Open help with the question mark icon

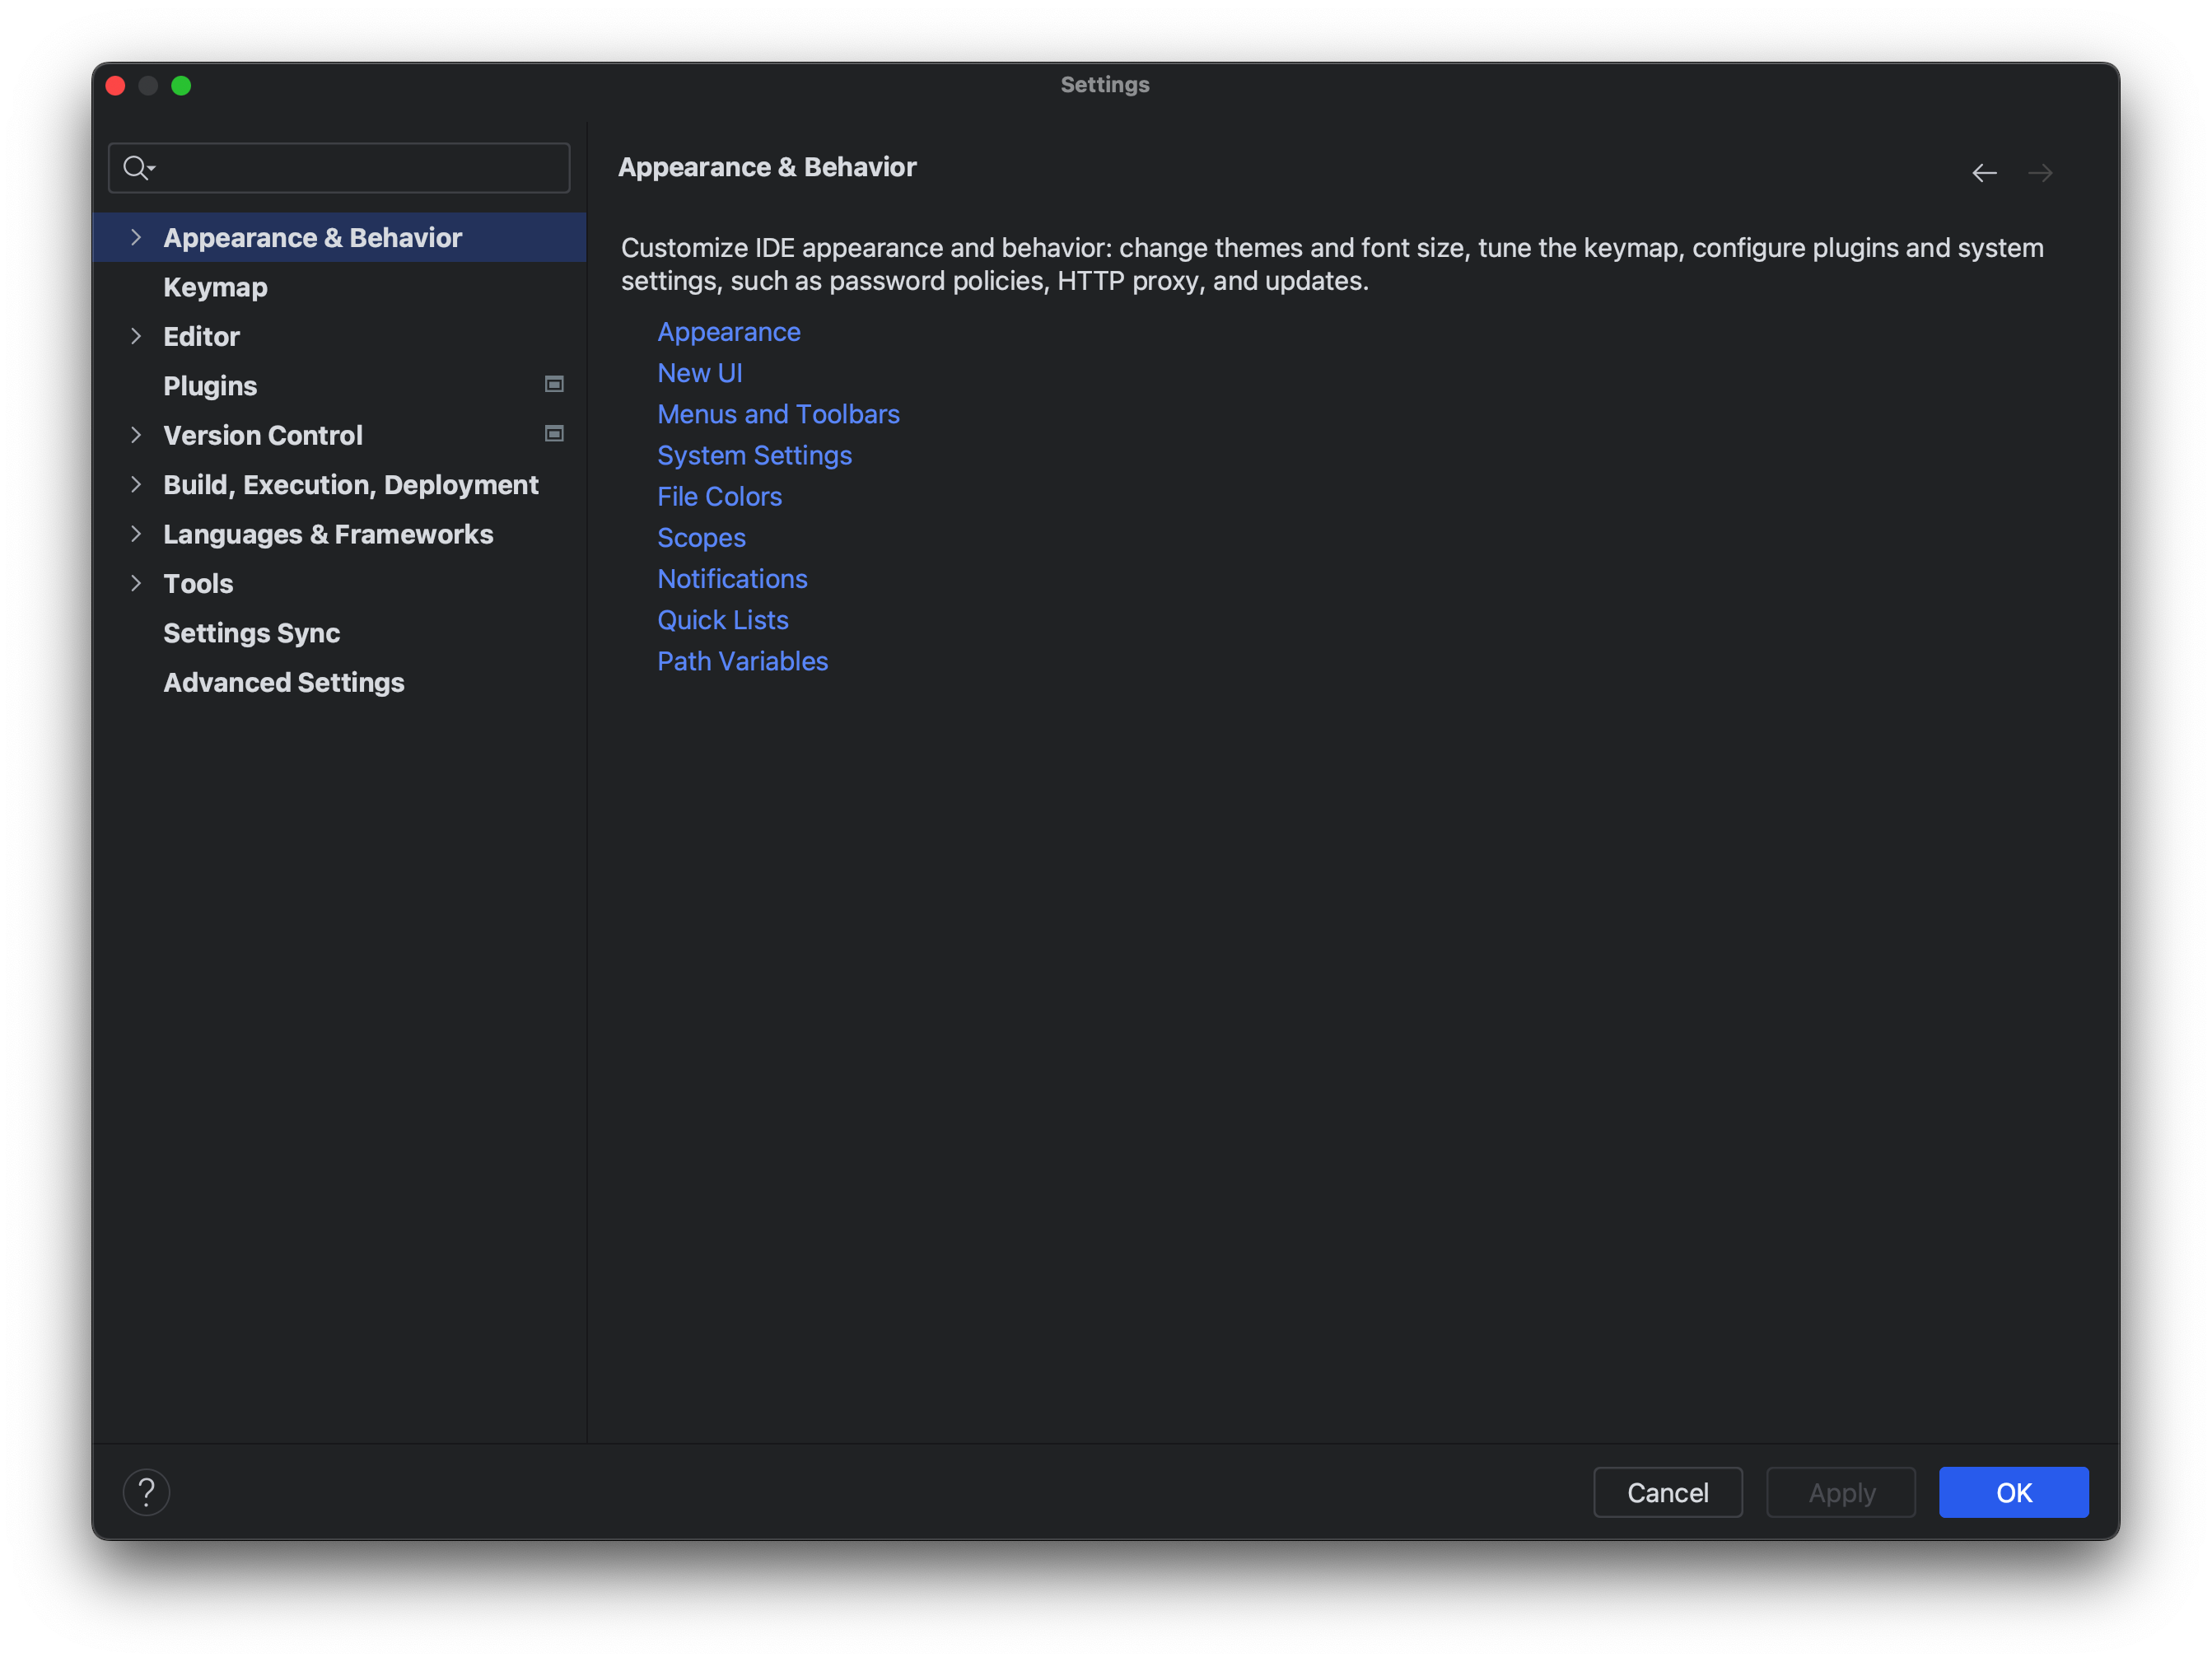pyautogui.click(x=146, y=1492)
